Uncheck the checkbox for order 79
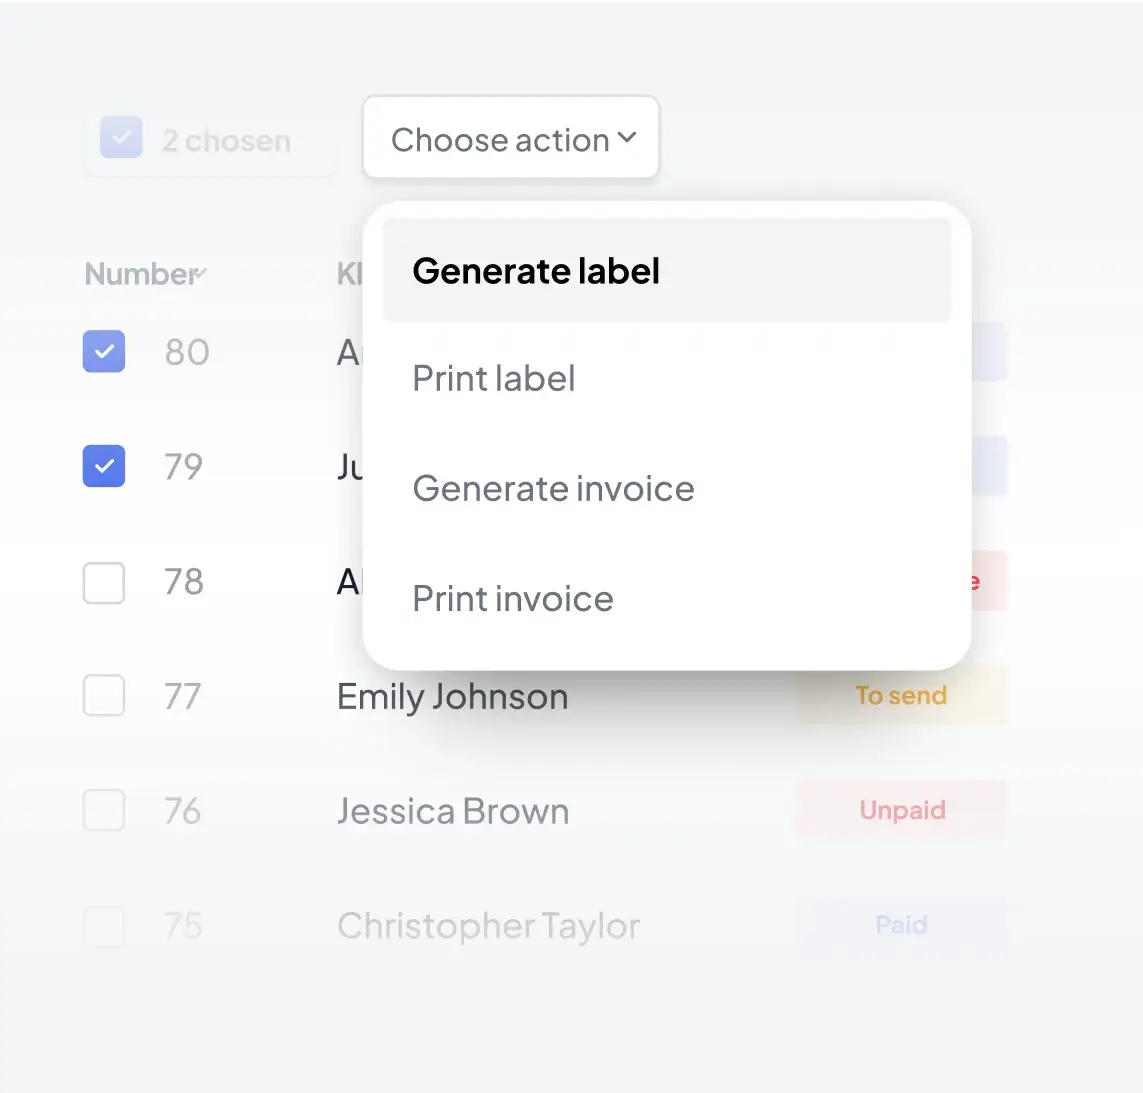The height and width of the screenshot is (1093, 1143). (x=104, y=466)
